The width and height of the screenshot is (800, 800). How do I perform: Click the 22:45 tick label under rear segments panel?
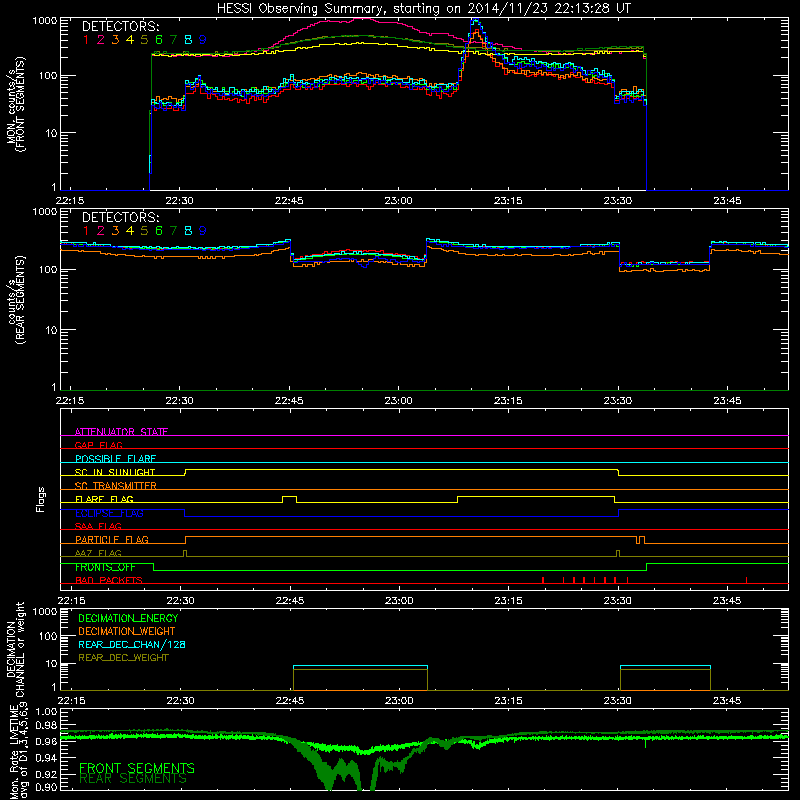pyautogui.click(x=289, y=401)
